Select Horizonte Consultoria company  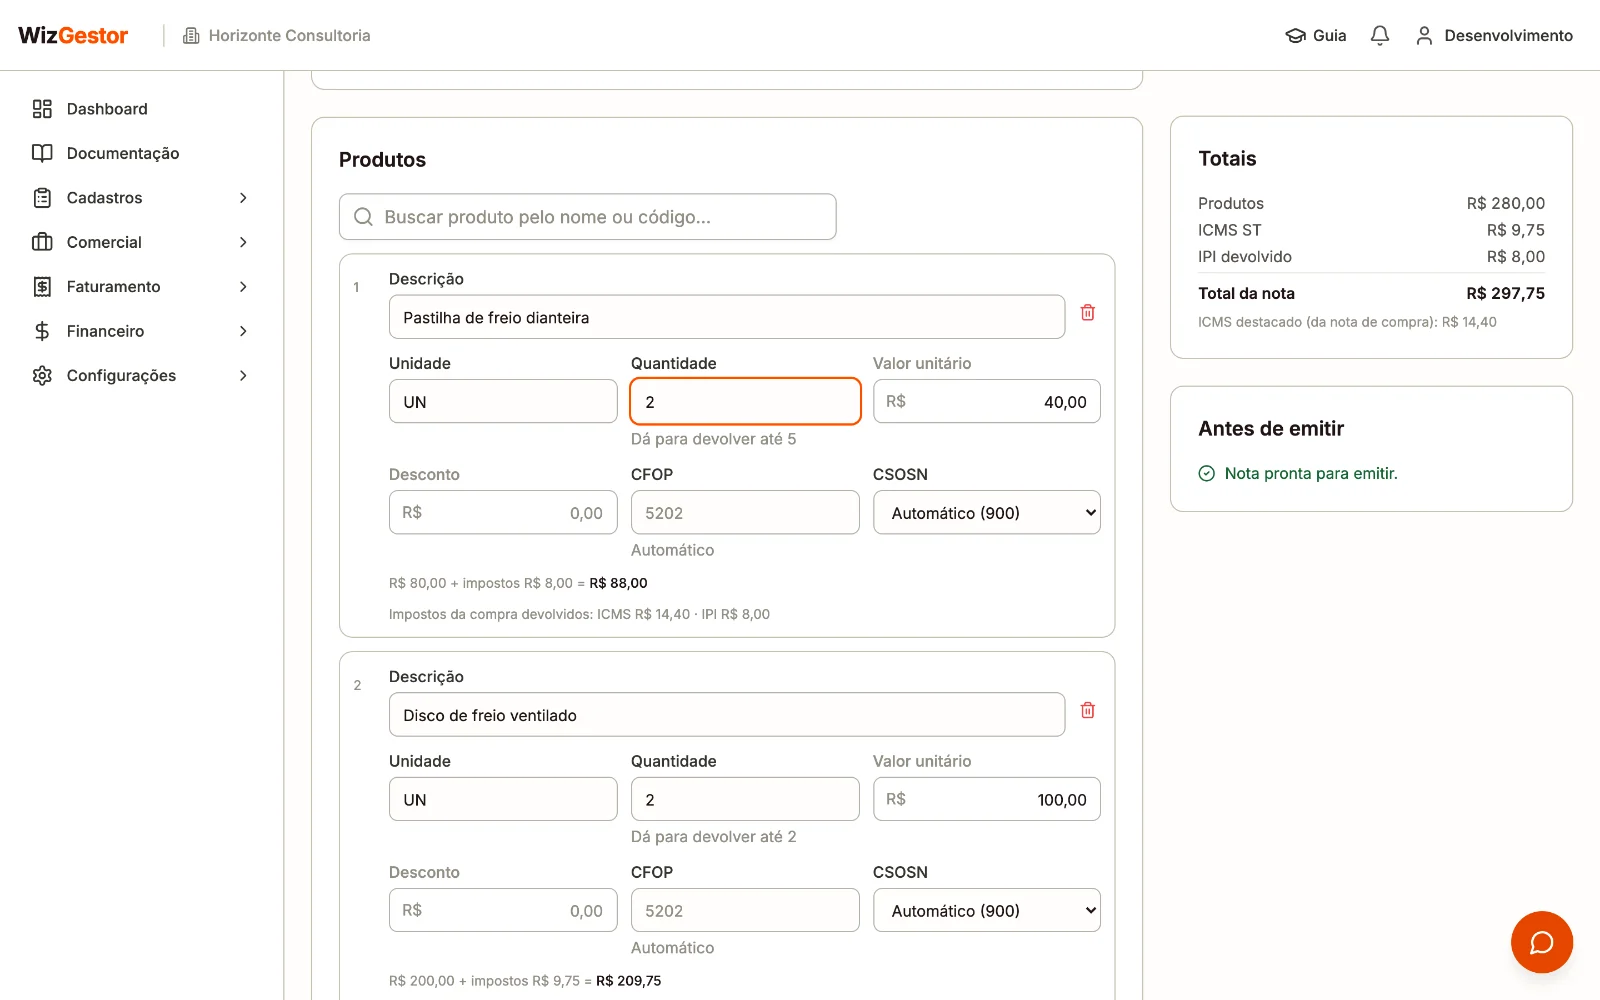pyautogui.click(x=277, y=35)
